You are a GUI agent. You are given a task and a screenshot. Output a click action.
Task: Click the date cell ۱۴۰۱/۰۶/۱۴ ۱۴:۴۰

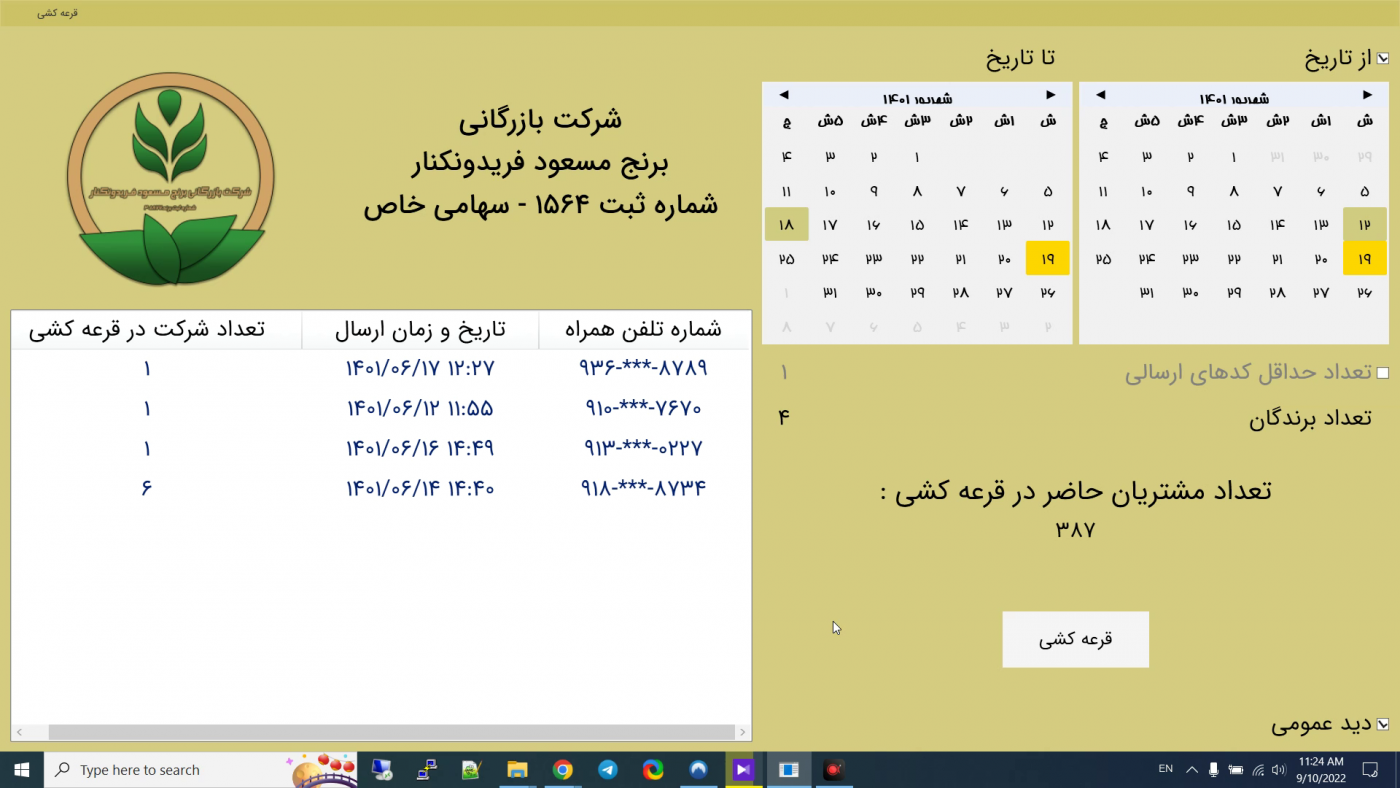[x=420, y=488]
